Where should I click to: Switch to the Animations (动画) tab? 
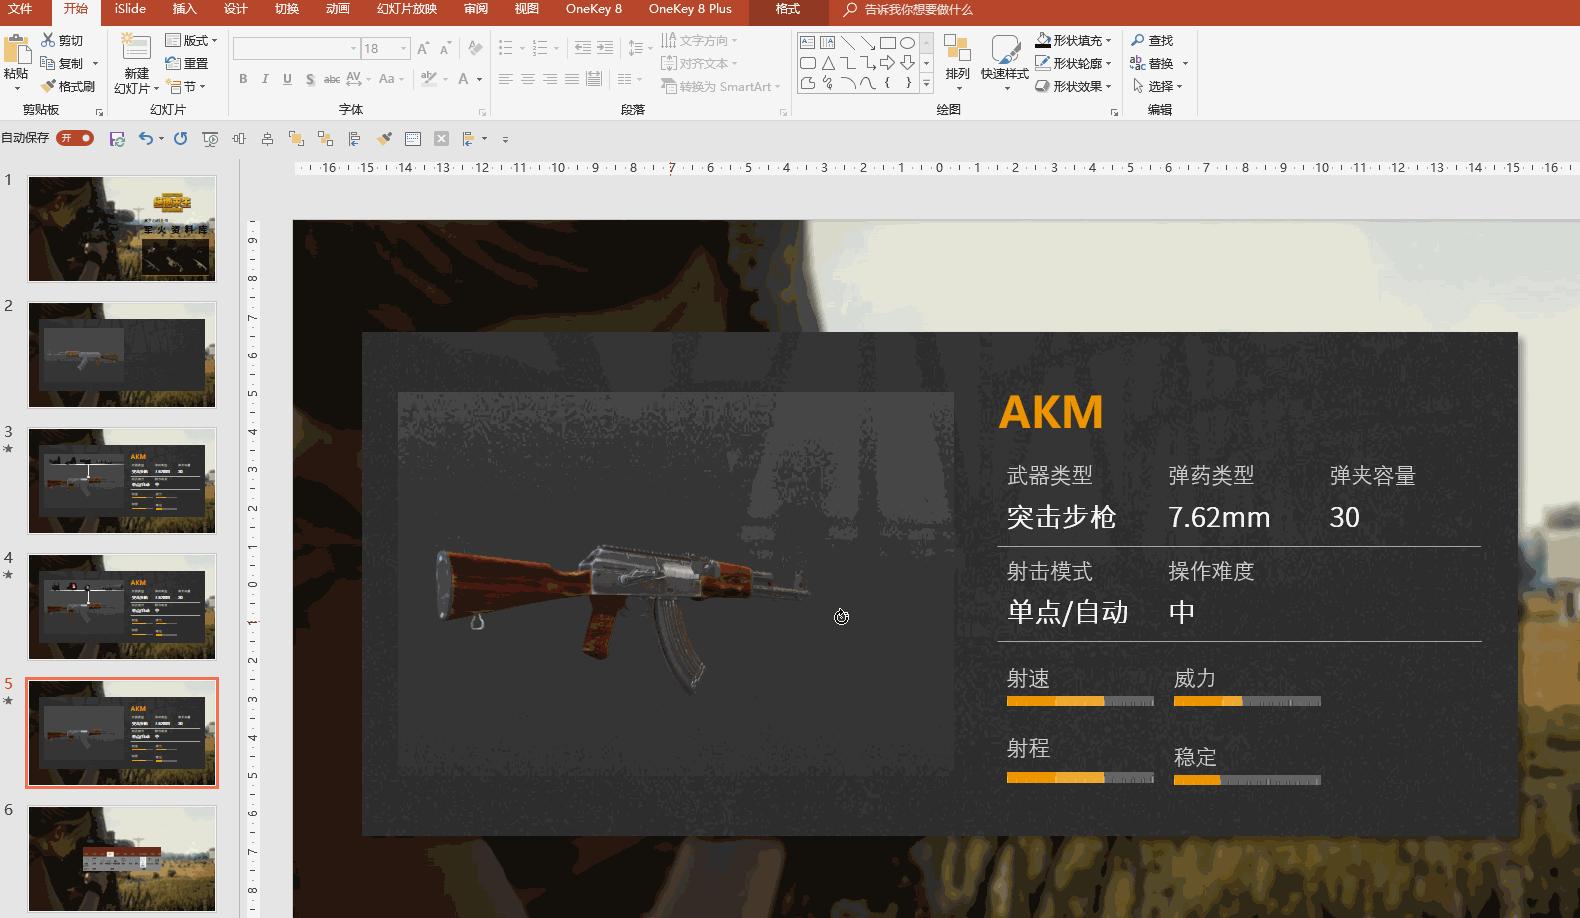tap(337, 9)
